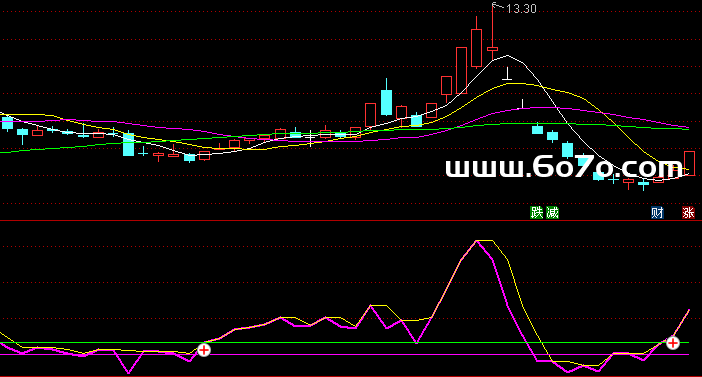Click the white cross cursor on the candles
Image resolution: width=702 pixels, height=377 pixels.
(x=311, y=138)
